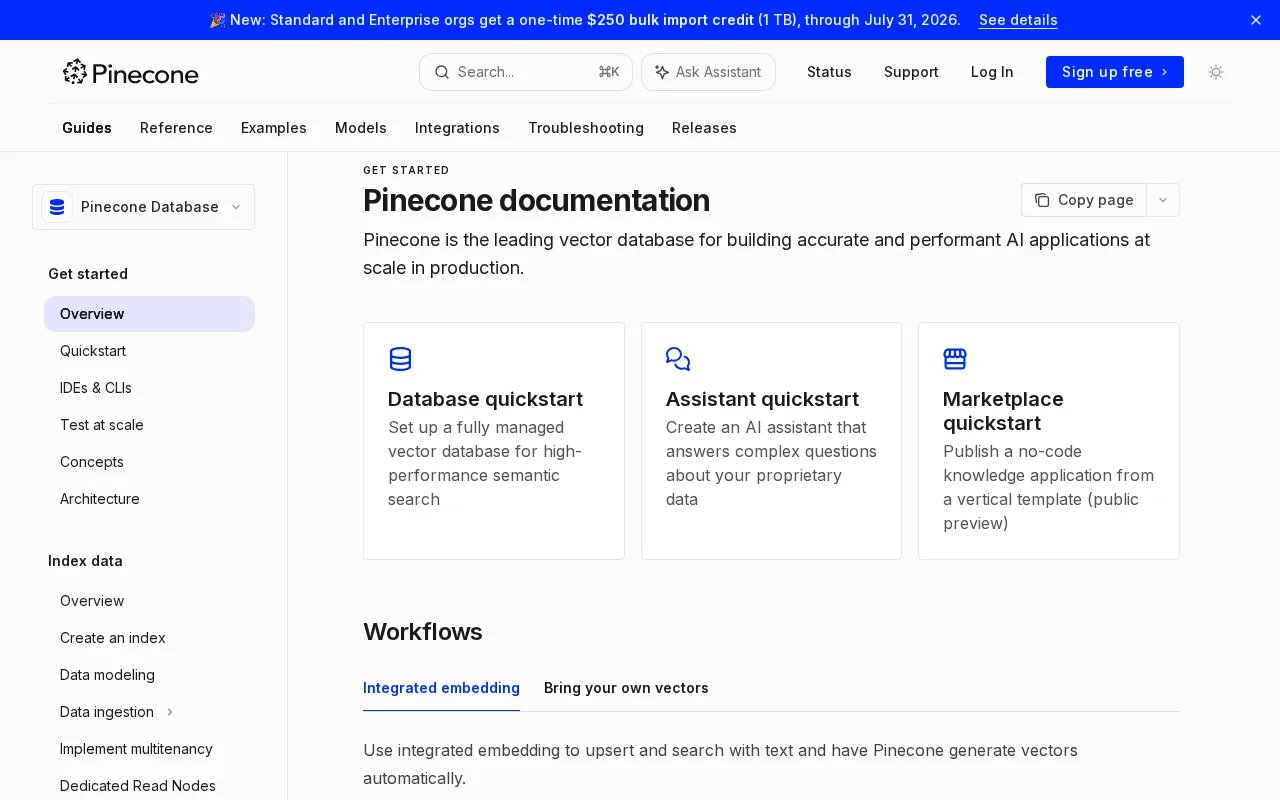The image size is (1280, 800).
Task: Click Sign up free button
Action: pos(1115,72)
